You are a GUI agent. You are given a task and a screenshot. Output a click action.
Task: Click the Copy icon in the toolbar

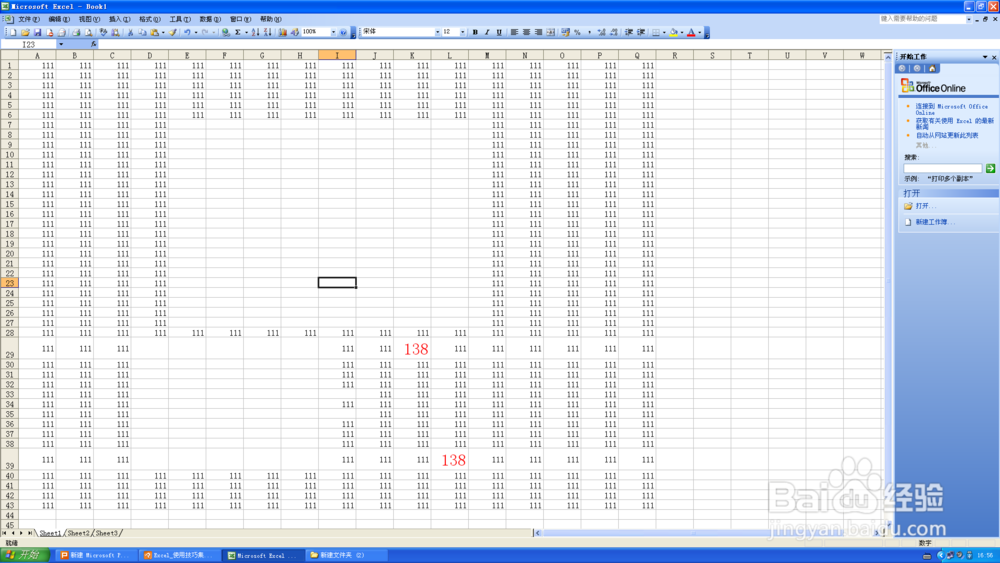142,32
